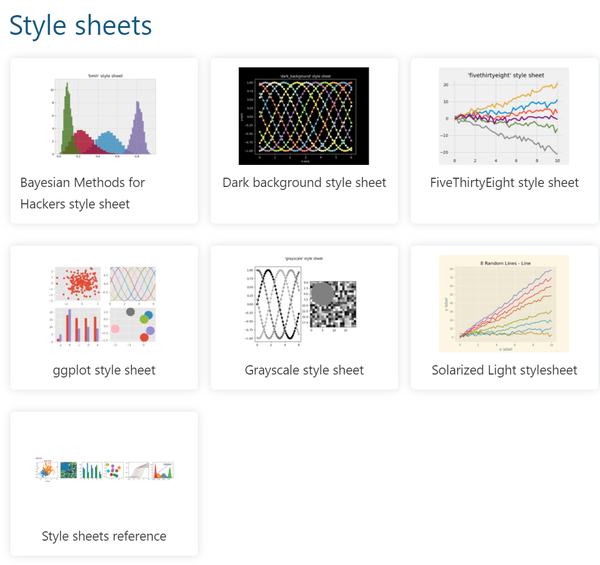Screen dimensions: 600x565
Task: Open the dark background plot thumbnail
Action: tap(304, 116)
